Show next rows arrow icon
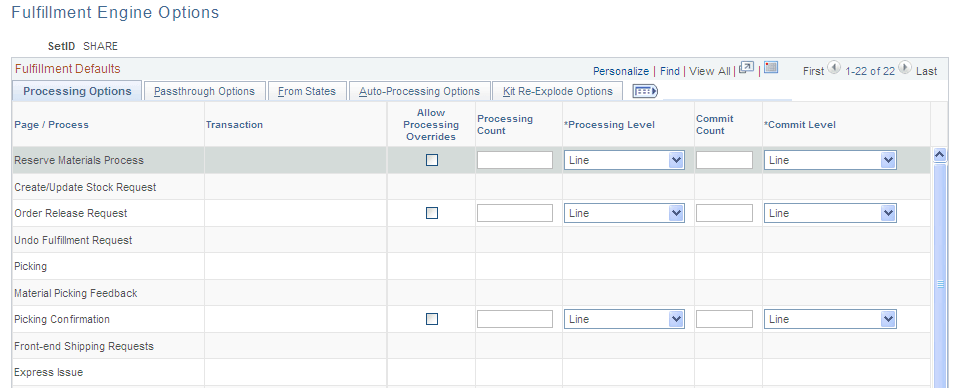The height and width of the screenshot is (388, 958). point(905,68)
